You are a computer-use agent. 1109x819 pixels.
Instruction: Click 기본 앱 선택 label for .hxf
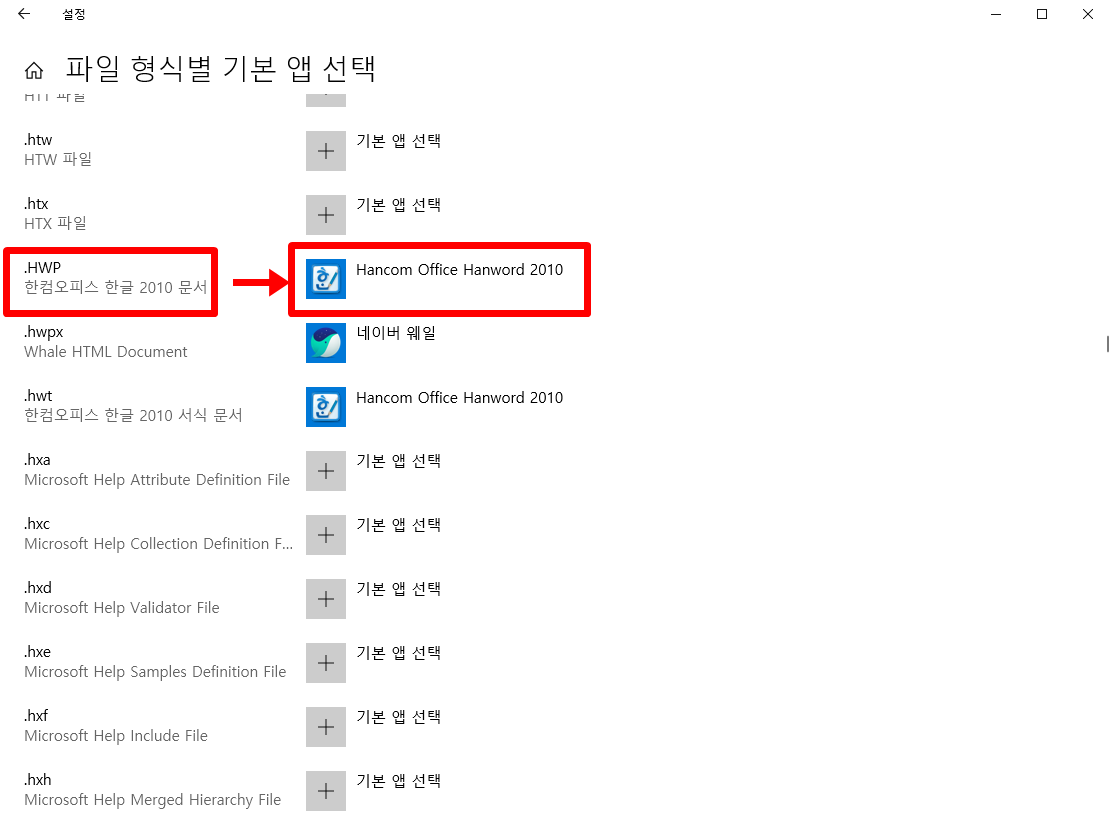[x=399, y=717]
